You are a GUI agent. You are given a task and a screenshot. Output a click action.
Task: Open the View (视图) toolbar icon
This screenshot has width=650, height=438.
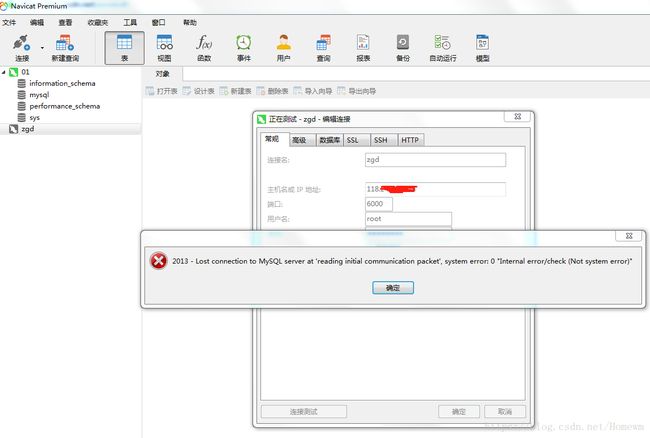[x=164, y=48]
